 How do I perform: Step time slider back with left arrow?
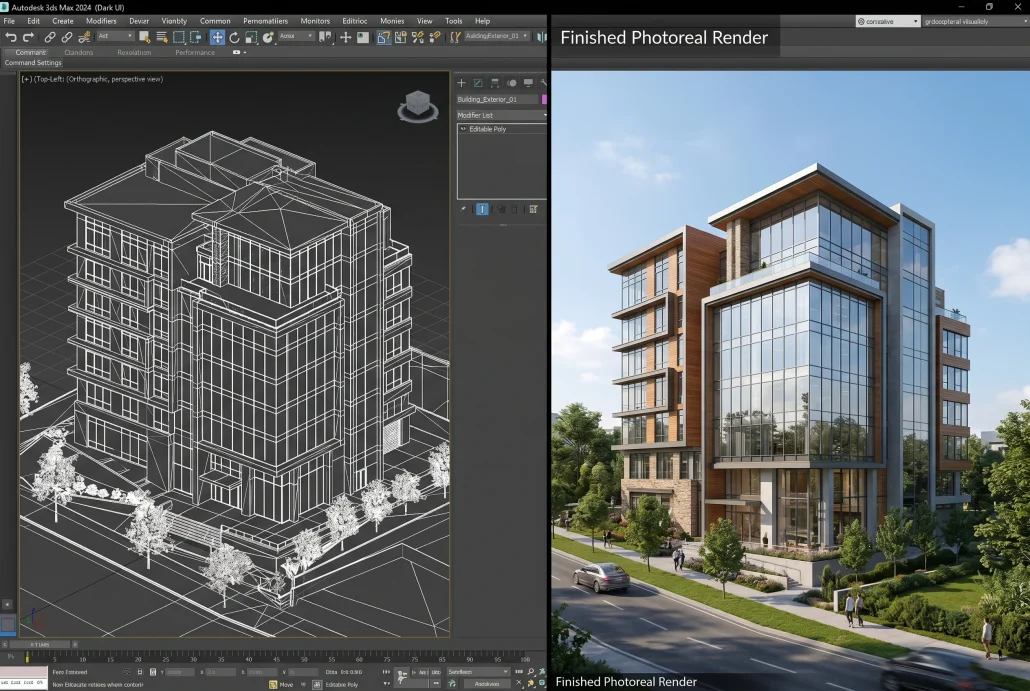pyautogui.click(x=5, y=644)
